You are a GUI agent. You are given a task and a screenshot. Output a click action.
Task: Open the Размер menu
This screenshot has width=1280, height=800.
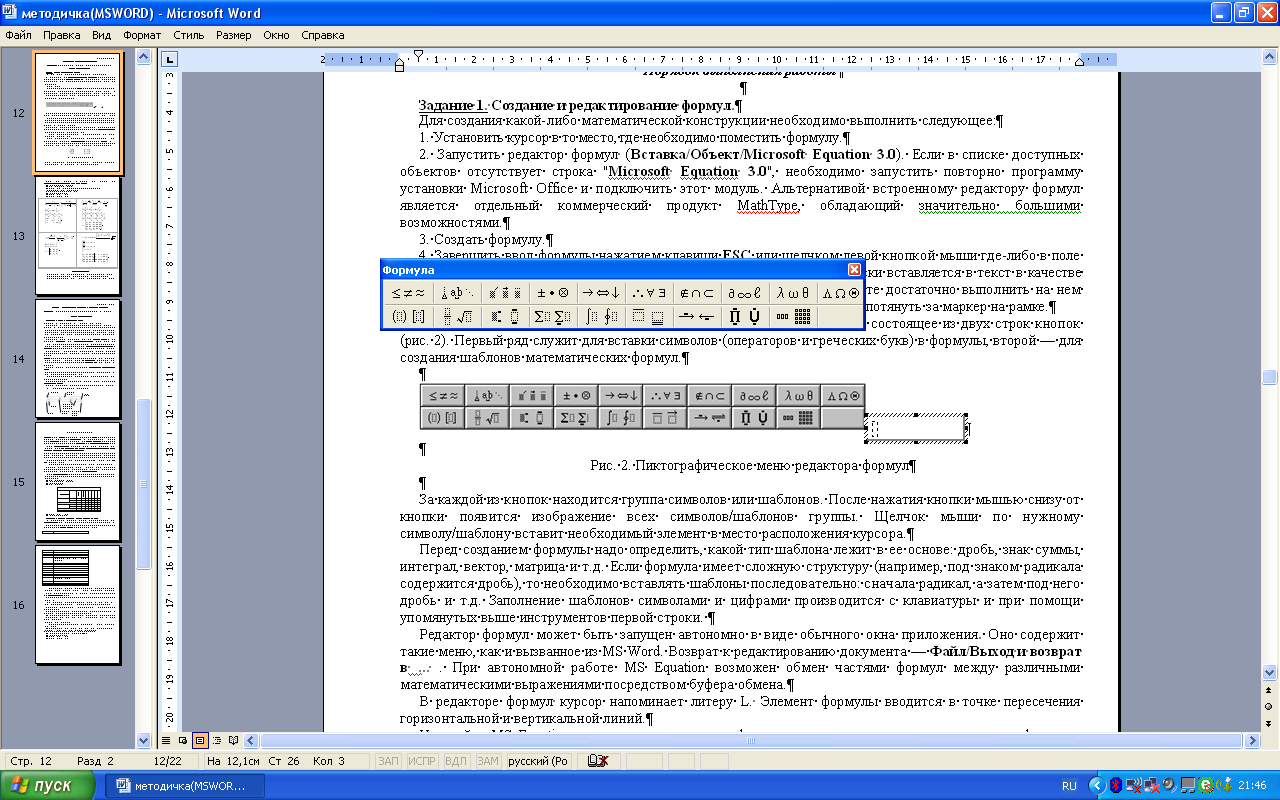[x=234, y=34]
